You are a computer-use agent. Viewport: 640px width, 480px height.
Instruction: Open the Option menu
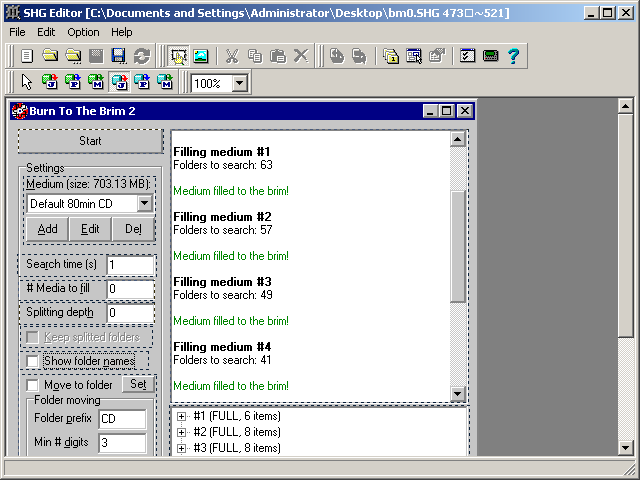click(x=83, y=32)
